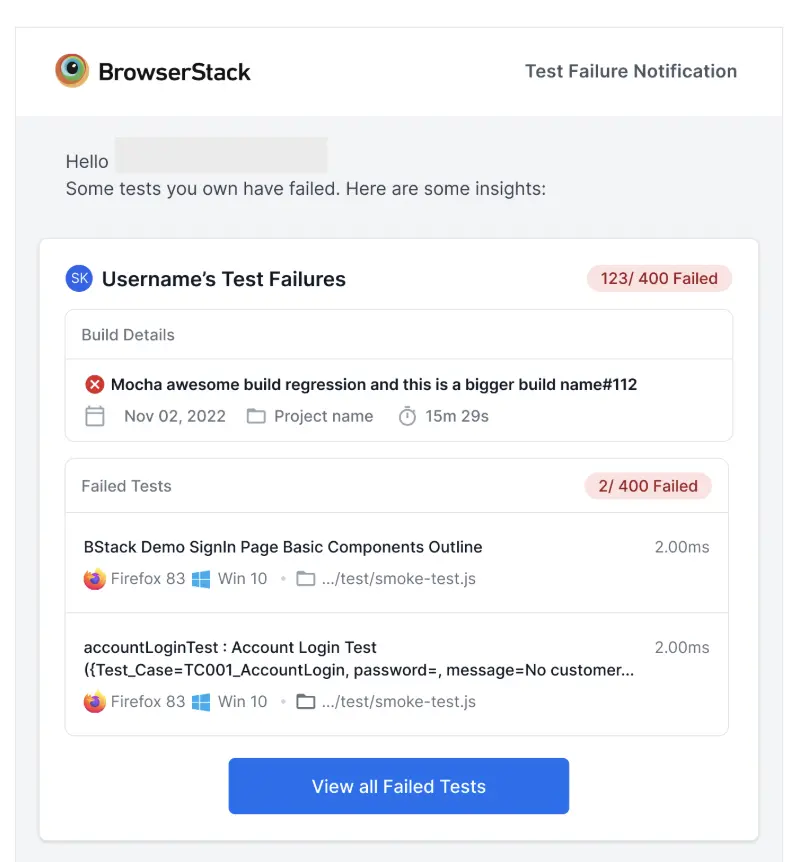
Task: Open the accountLoginTest : Account Login Test entry
Action: tap(230, 648)
